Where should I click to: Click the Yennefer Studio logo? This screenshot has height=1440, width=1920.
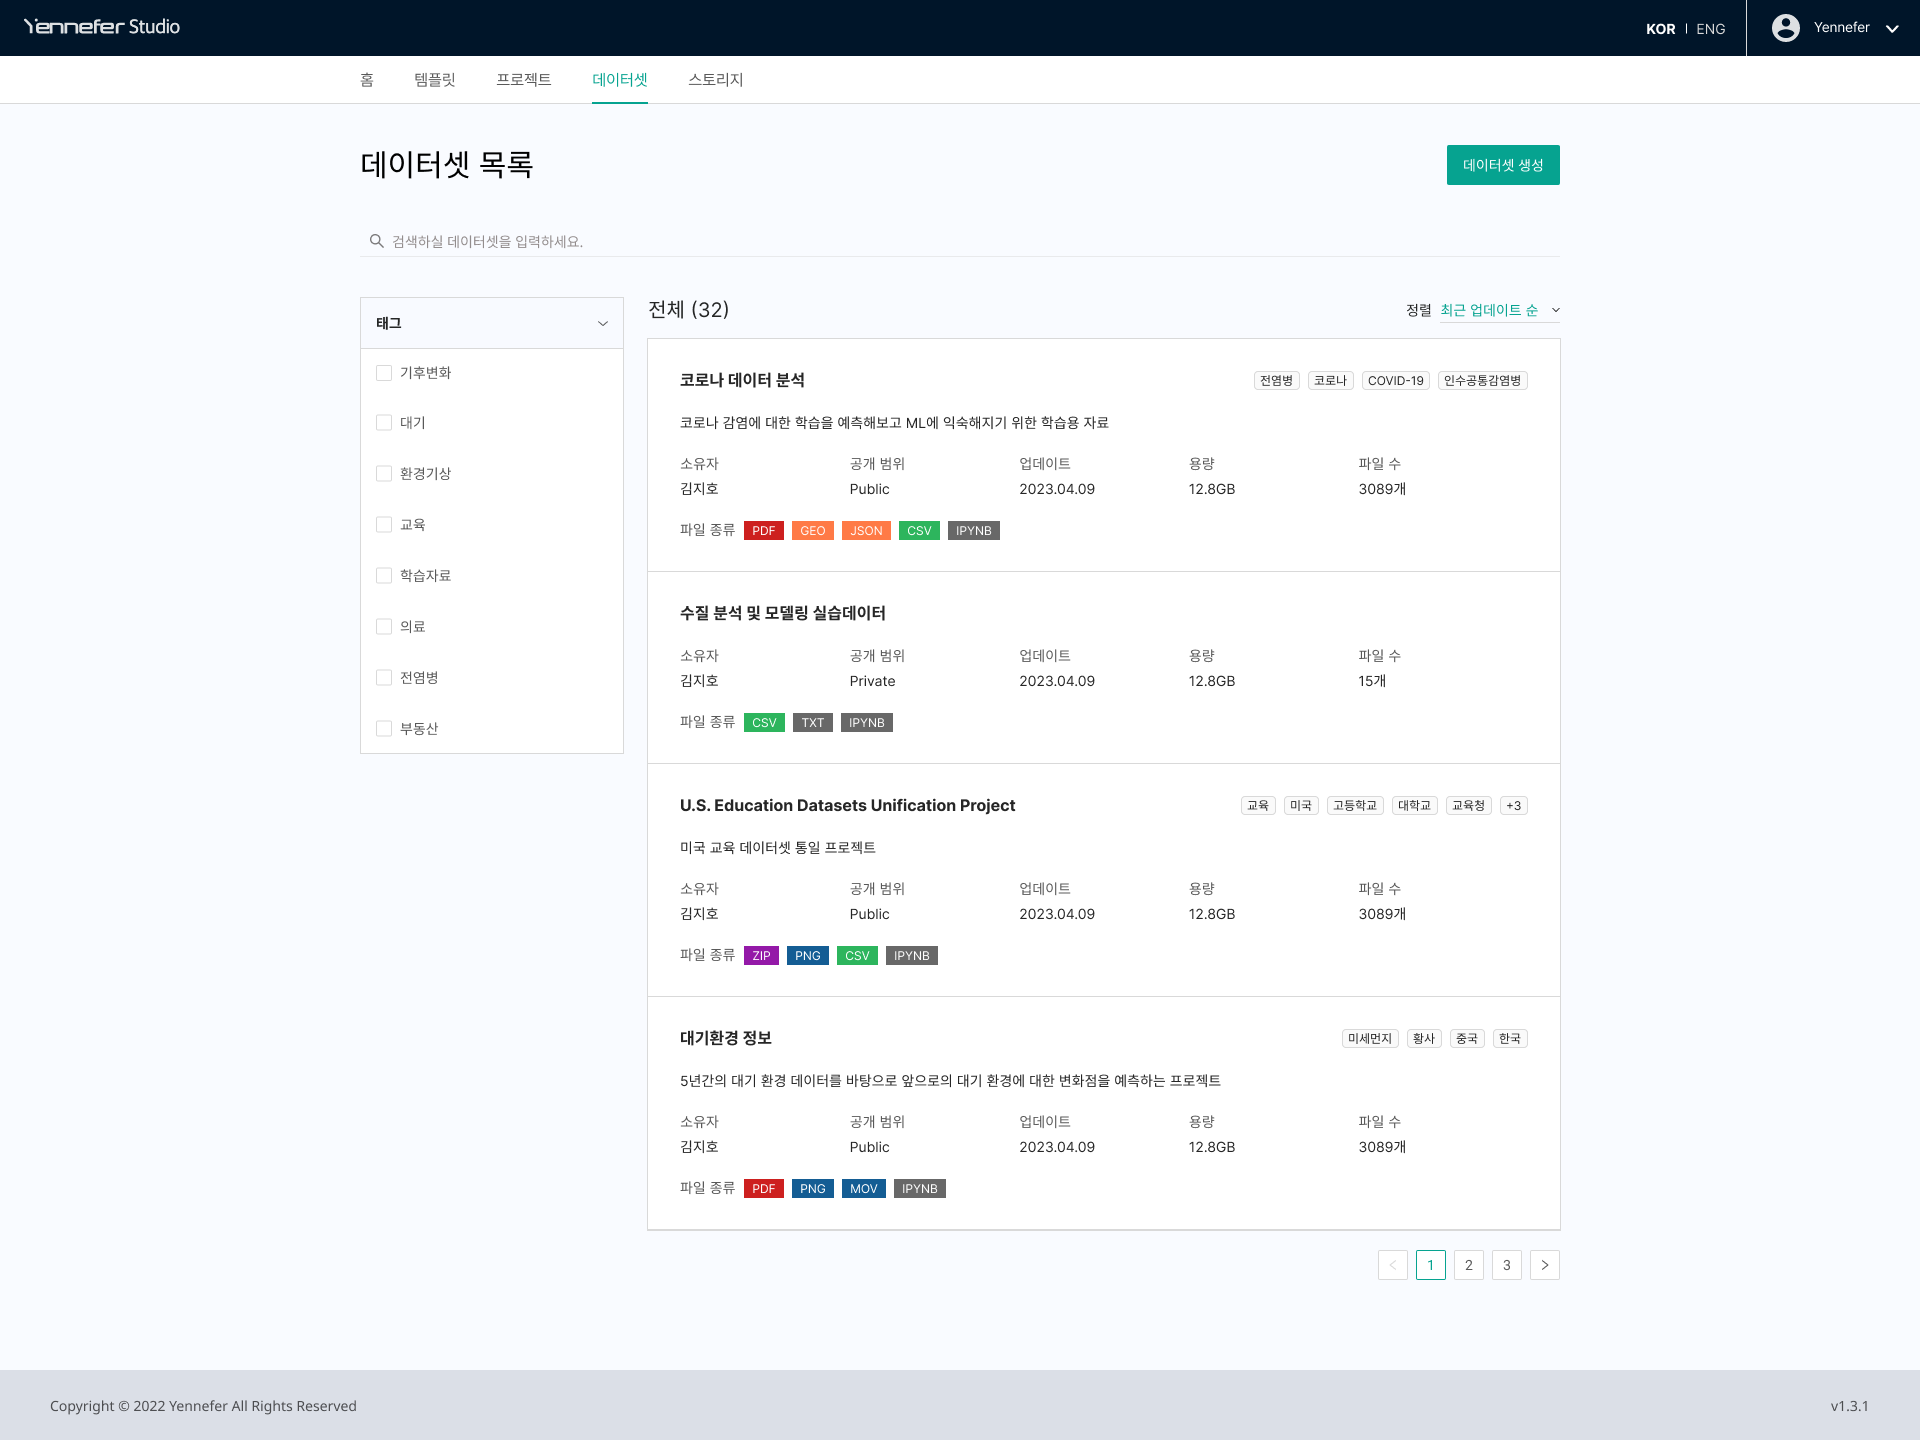point(102,27)
